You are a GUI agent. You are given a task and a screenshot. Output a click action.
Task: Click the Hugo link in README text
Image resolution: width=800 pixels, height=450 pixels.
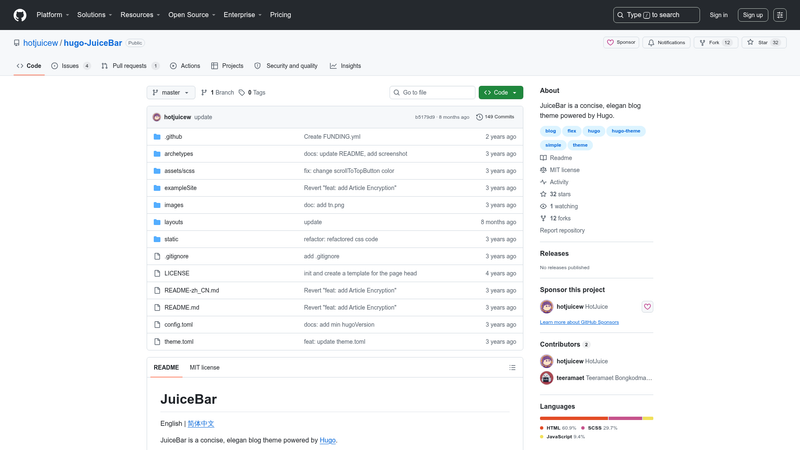tap(328, 440)
